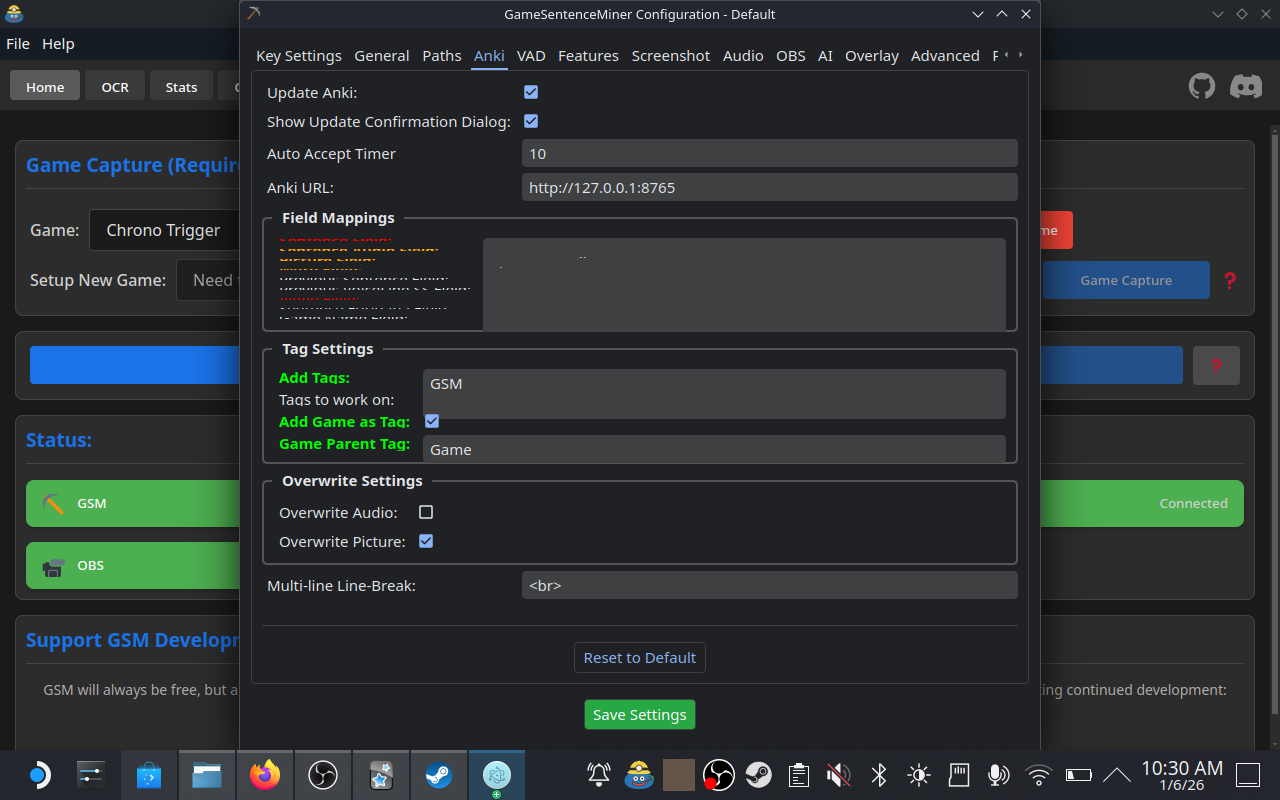This screenshot has width=1280, height=800.
Task: Enable Overwrite Audio
Action: (426, 511)
